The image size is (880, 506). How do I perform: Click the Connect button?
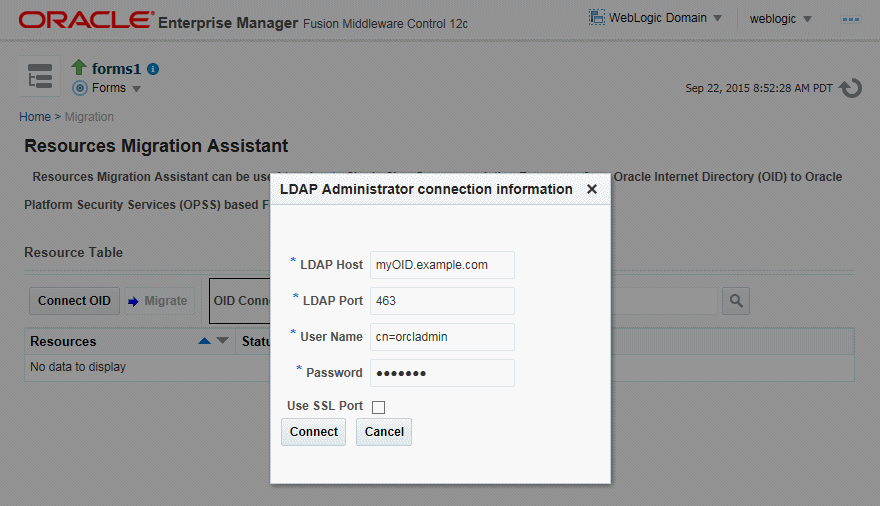[313, 432]
